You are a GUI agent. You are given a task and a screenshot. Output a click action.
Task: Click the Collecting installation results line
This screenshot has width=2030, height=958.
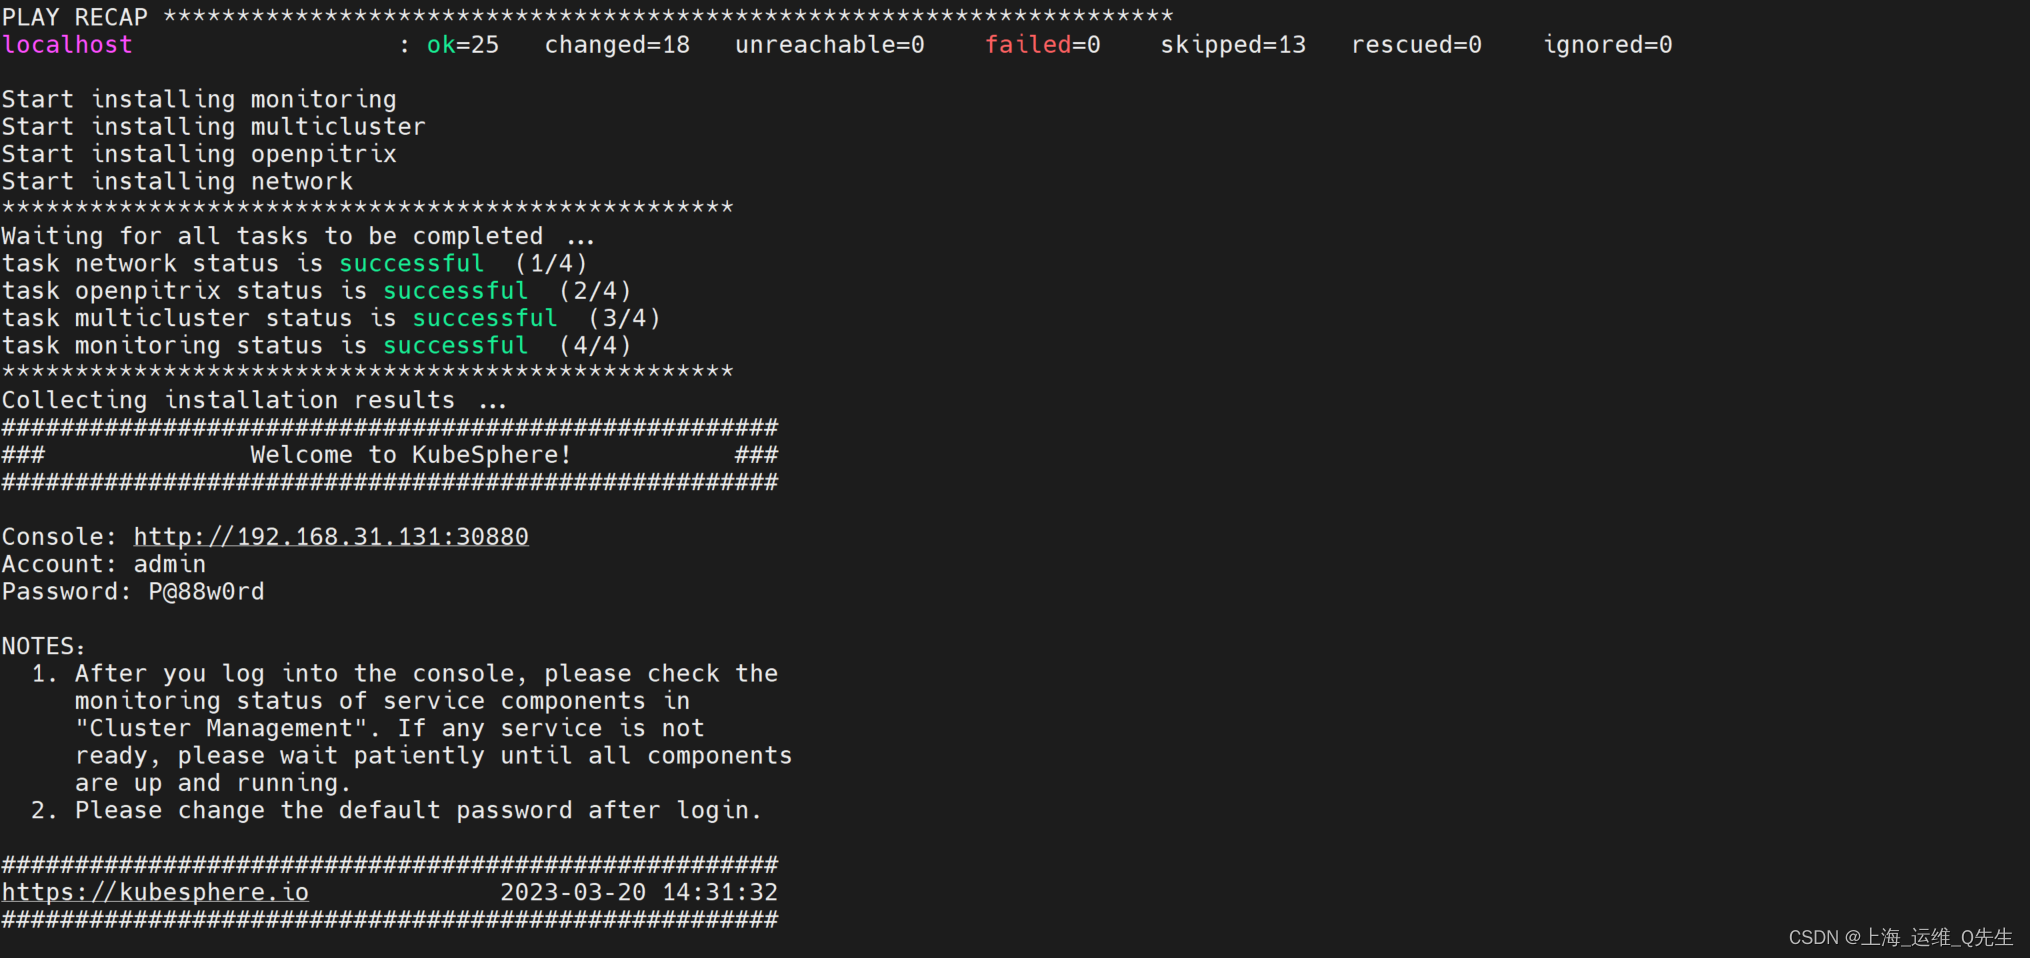tap(254, 400)
